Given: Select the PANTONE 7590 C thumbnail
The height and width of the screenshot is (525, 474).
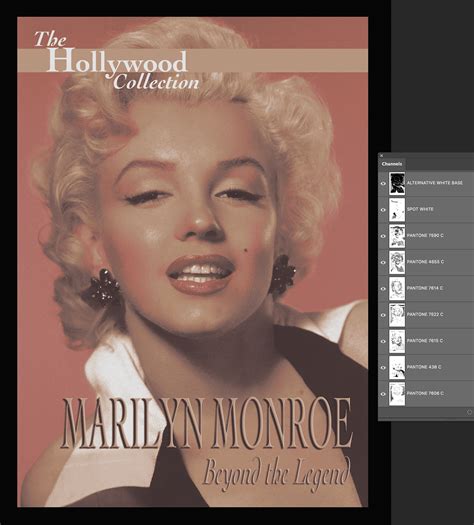Looking at the screenshot, I should (x=397, y=236).
